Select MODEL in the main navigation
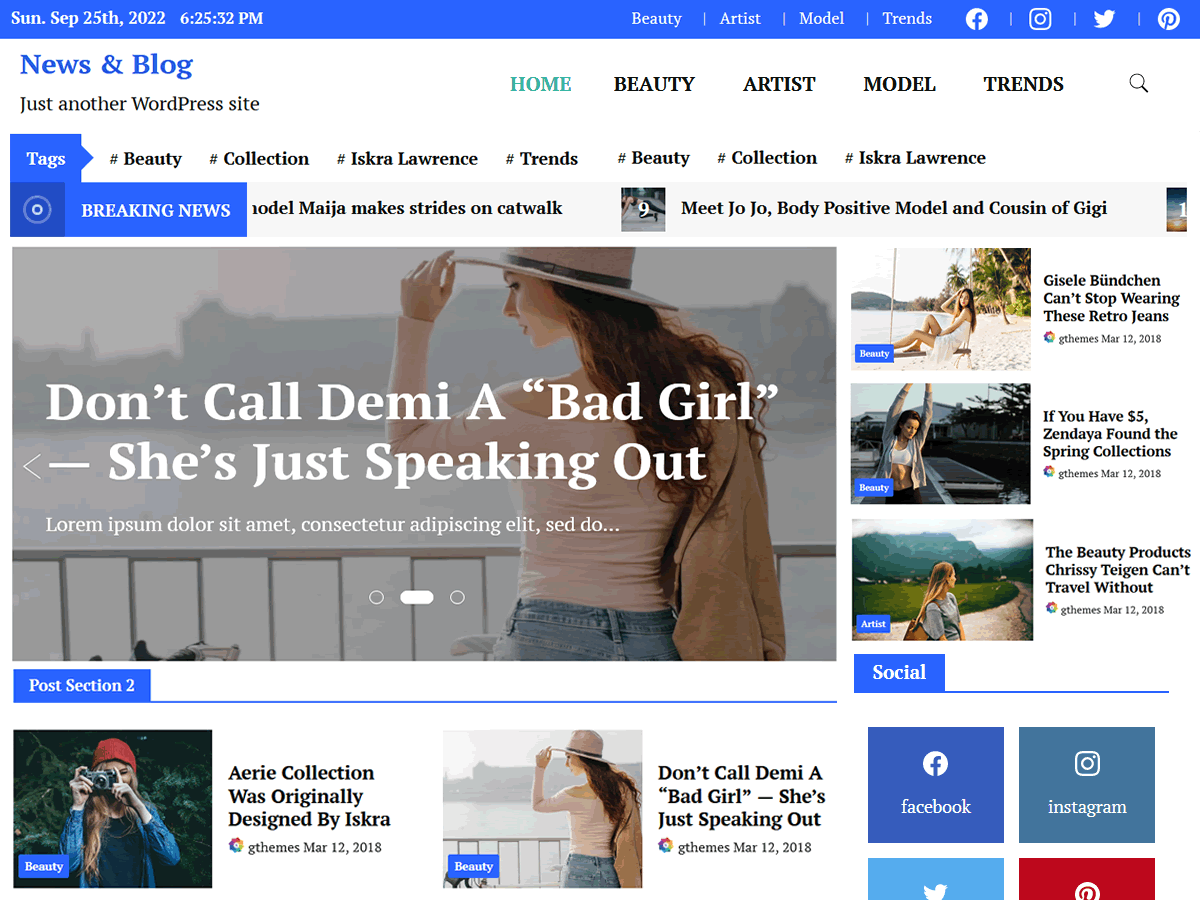 pos(898,84)
